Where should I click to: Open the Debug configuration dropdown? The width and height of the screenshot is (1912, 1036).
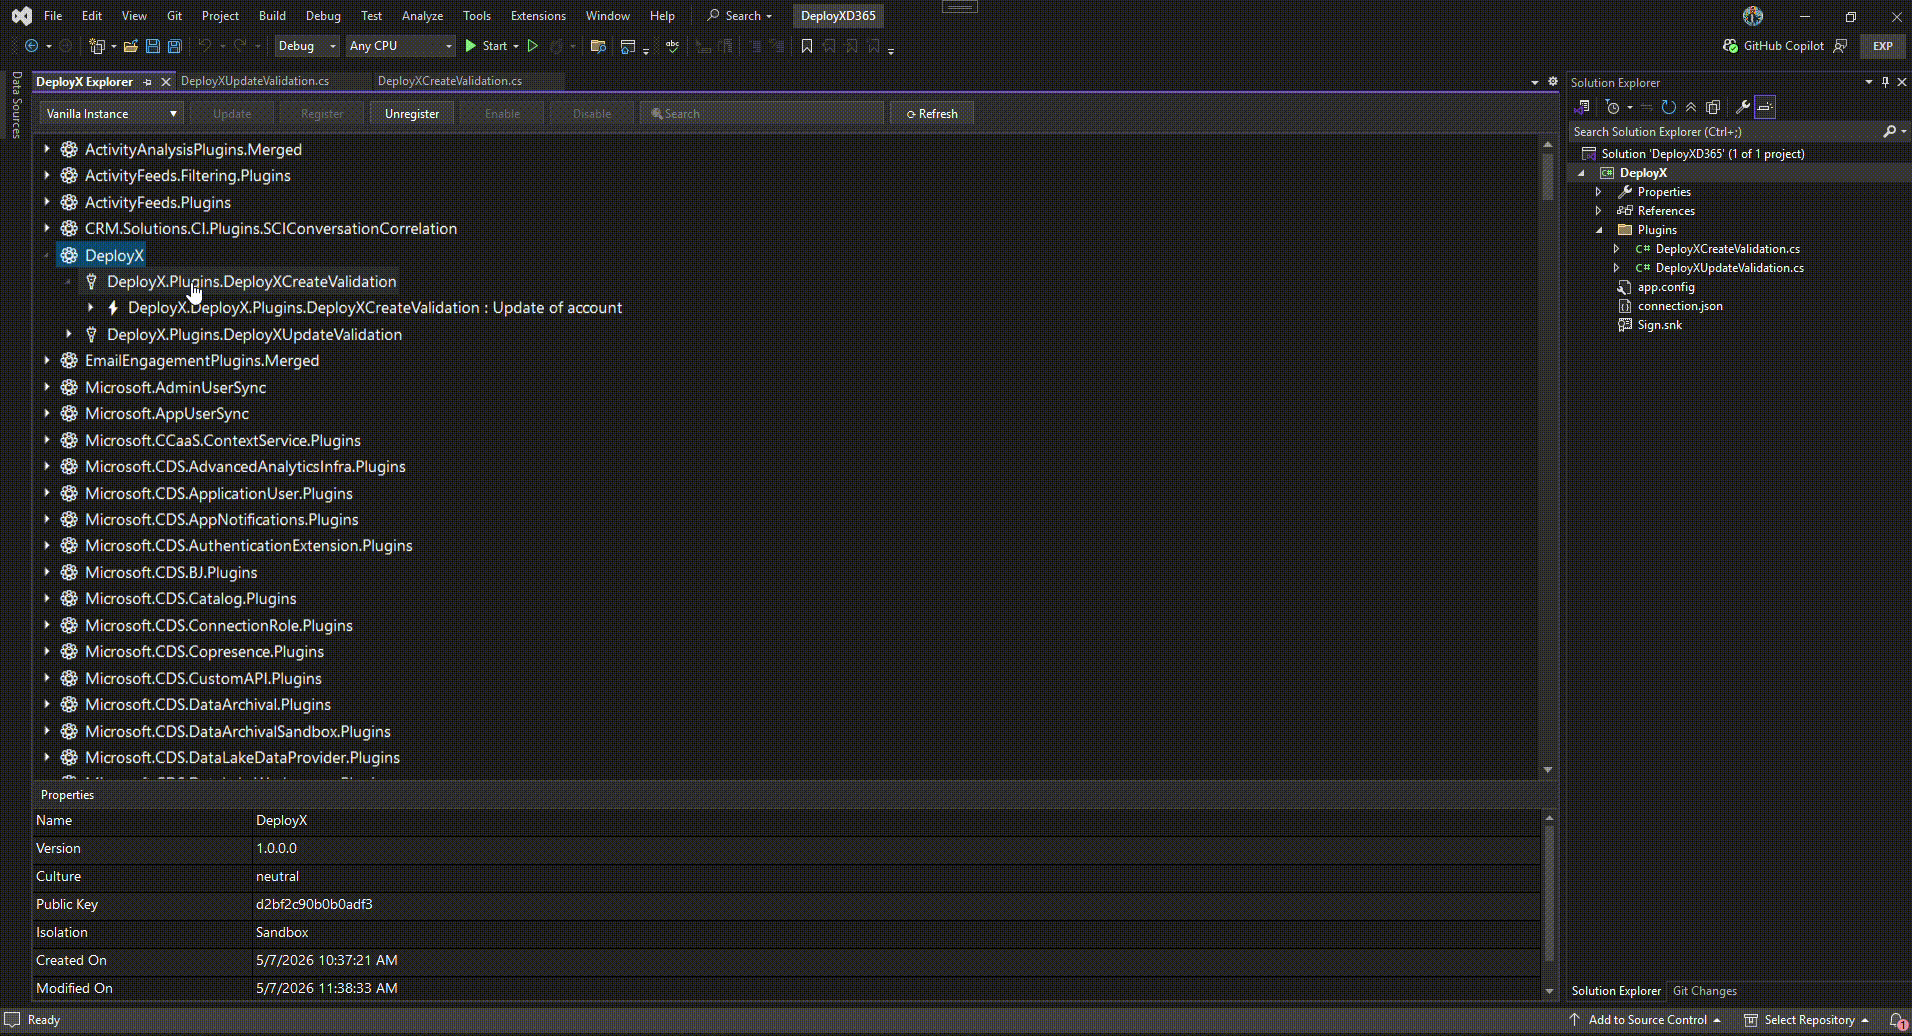[x=307, y=46]
